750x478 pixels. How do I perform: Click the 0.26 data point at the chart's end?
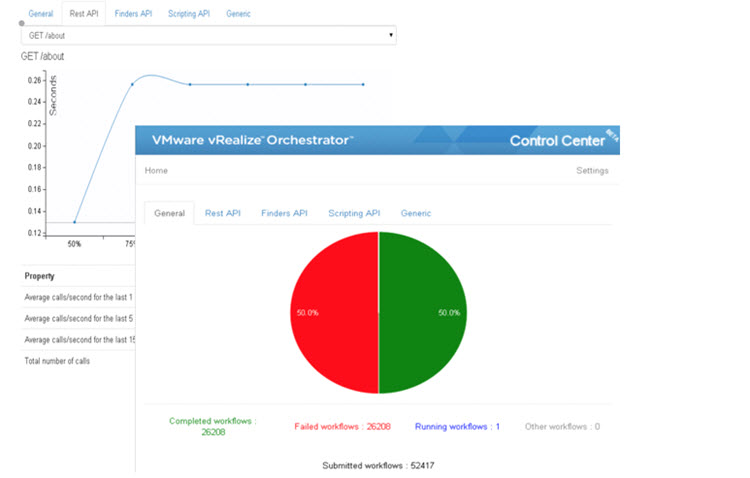363,85
